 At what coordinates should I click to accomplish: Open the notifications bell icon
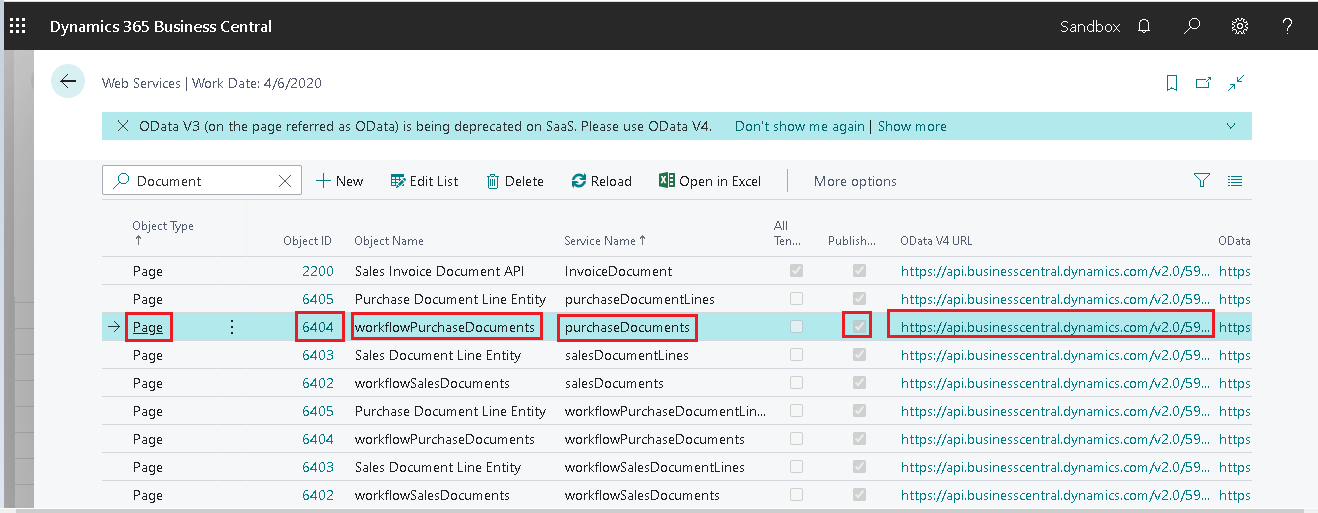[x=1144, y=27]
